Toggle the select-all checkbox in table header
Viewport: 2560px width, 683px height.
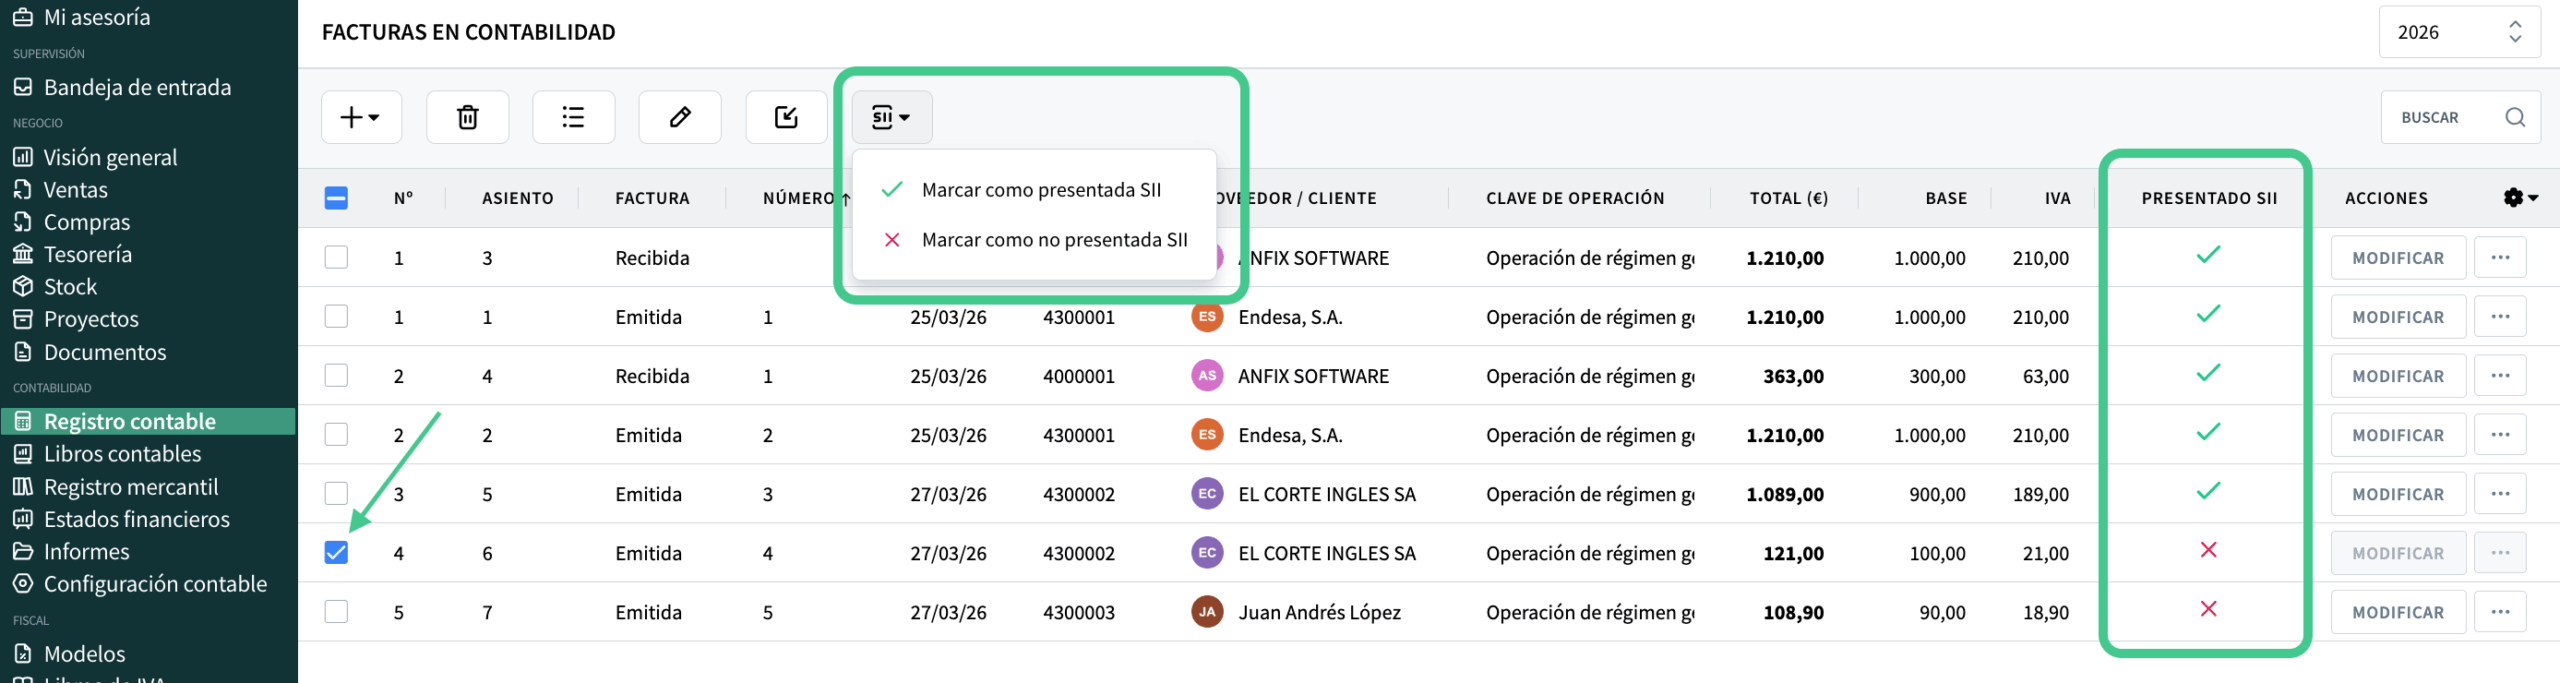(x=336, y=198)
